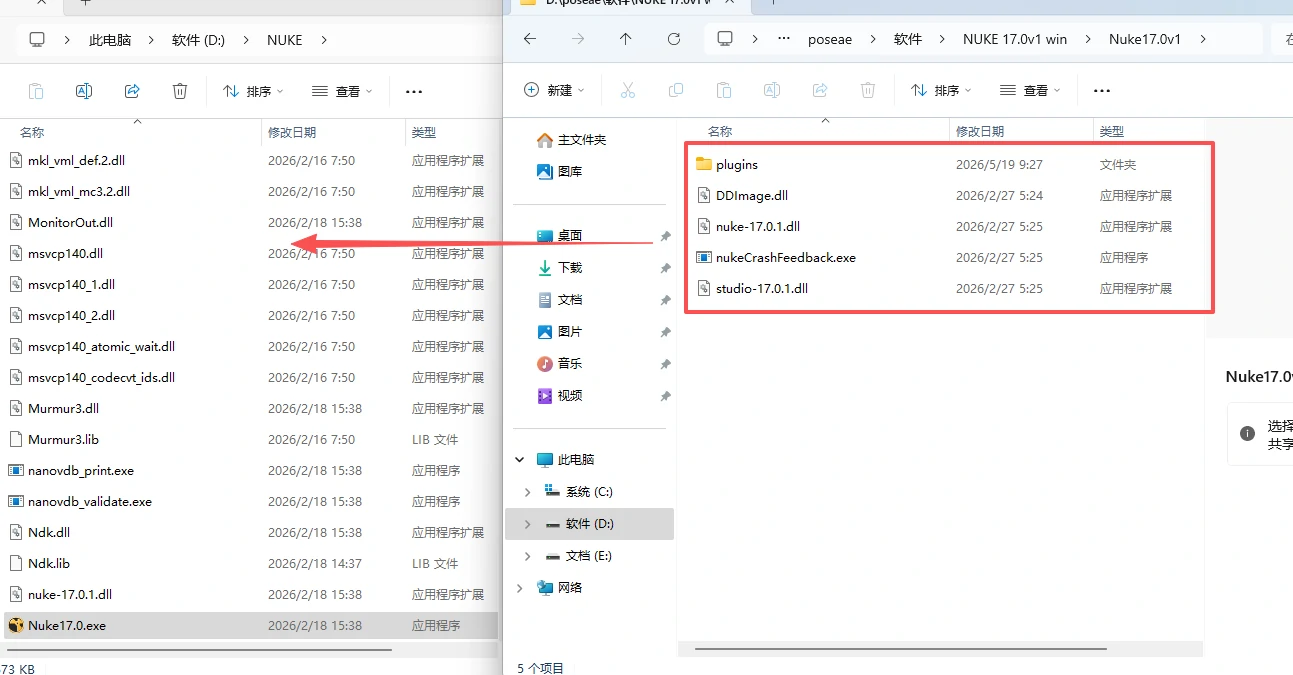Open 查看 dropdown in right window
The width and height of the screenshot is (1293, 675).
(x=1030, y=90)
